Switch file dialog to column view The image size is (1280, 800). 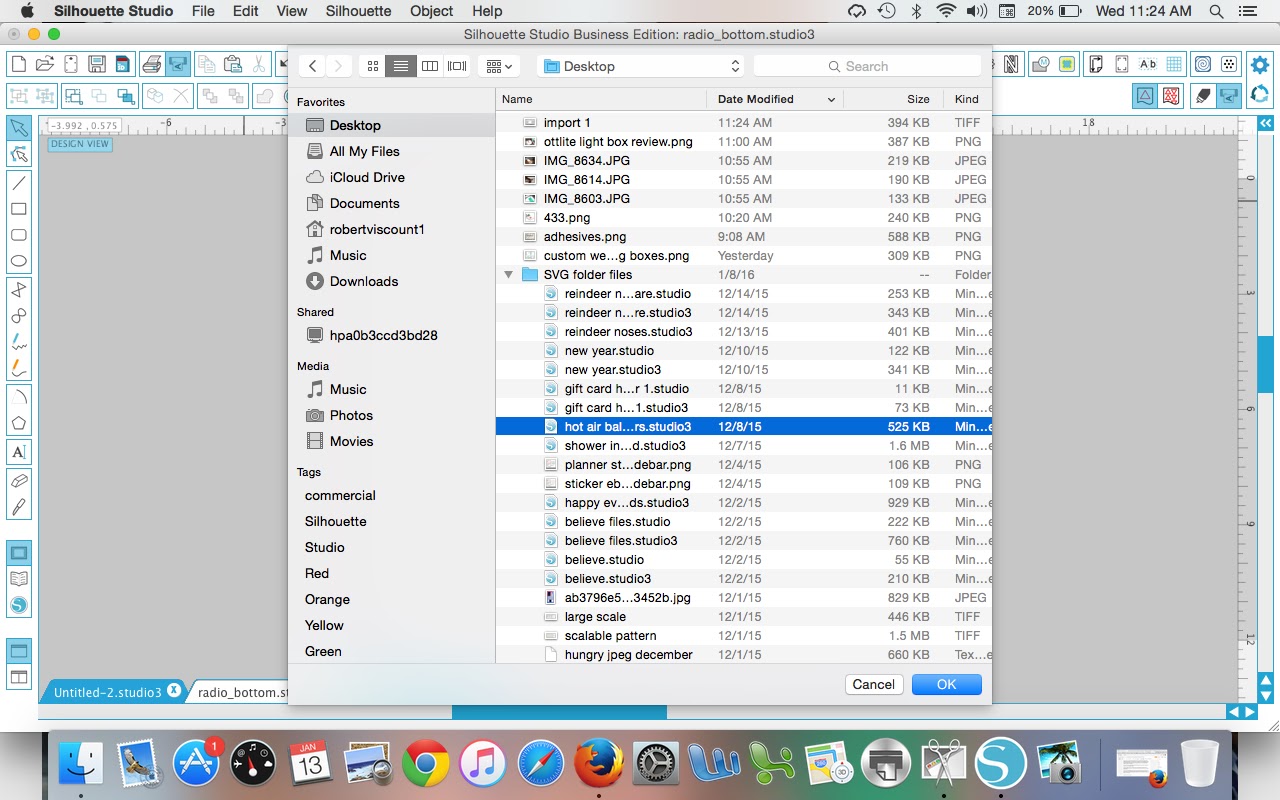point(430,66)
